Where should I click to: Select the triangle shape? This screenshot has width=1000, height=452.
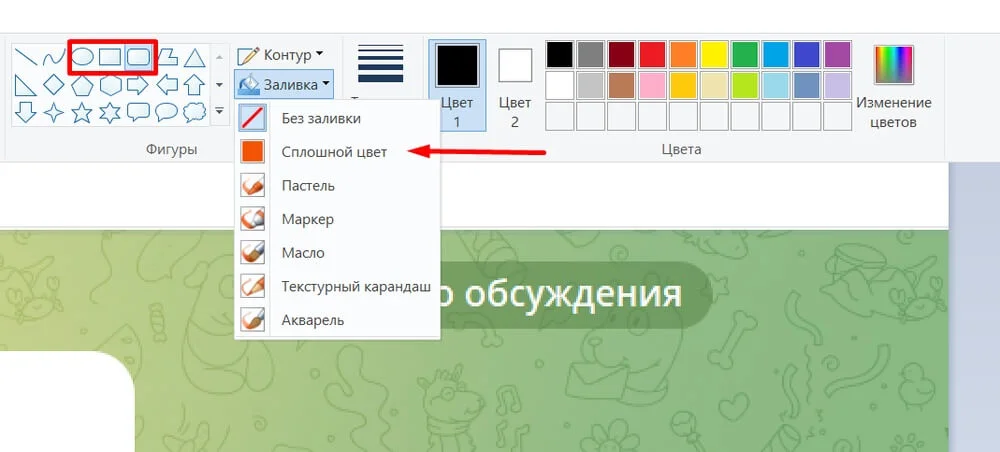click(195, 58)
